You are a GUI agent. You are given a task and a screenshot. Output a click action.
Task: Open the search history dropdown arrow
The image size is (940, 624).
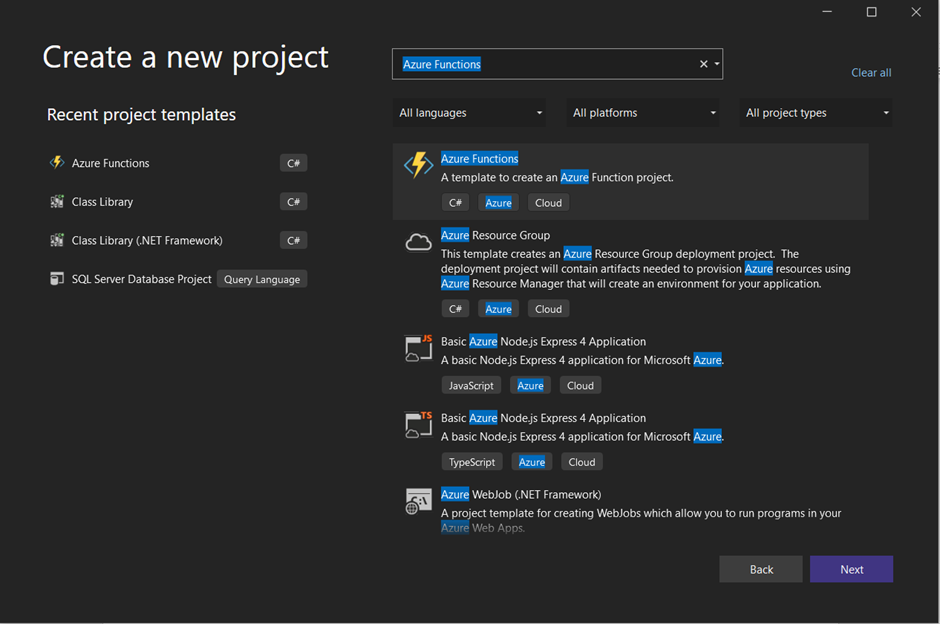717,64
